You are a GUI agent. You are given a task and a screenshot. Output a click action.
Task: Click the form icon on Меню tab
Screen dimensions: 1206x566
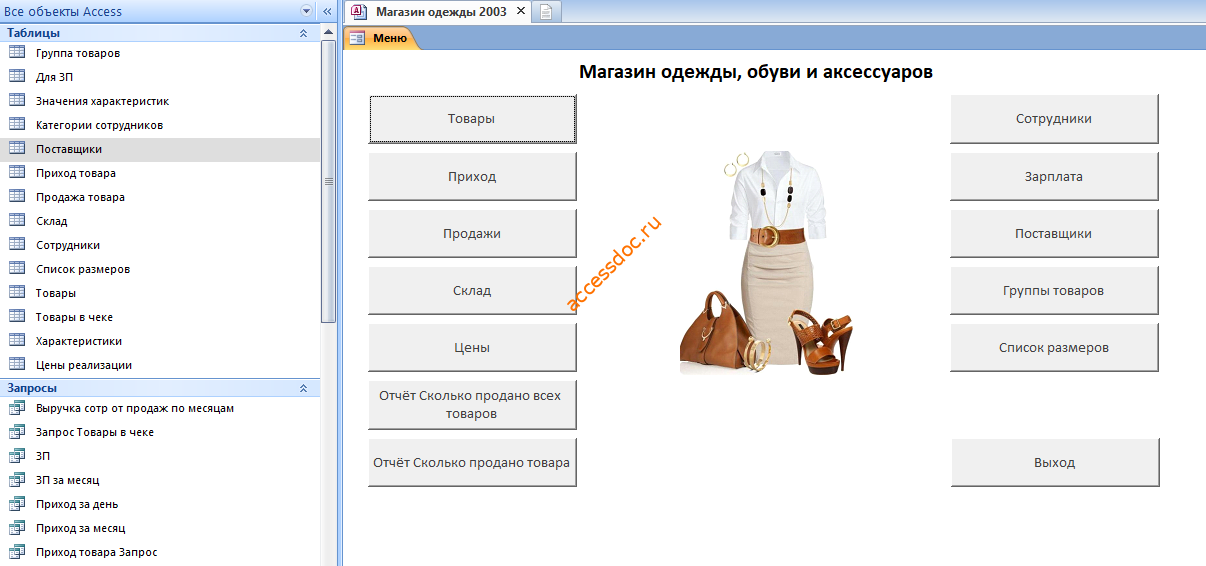tap(357, 38)
